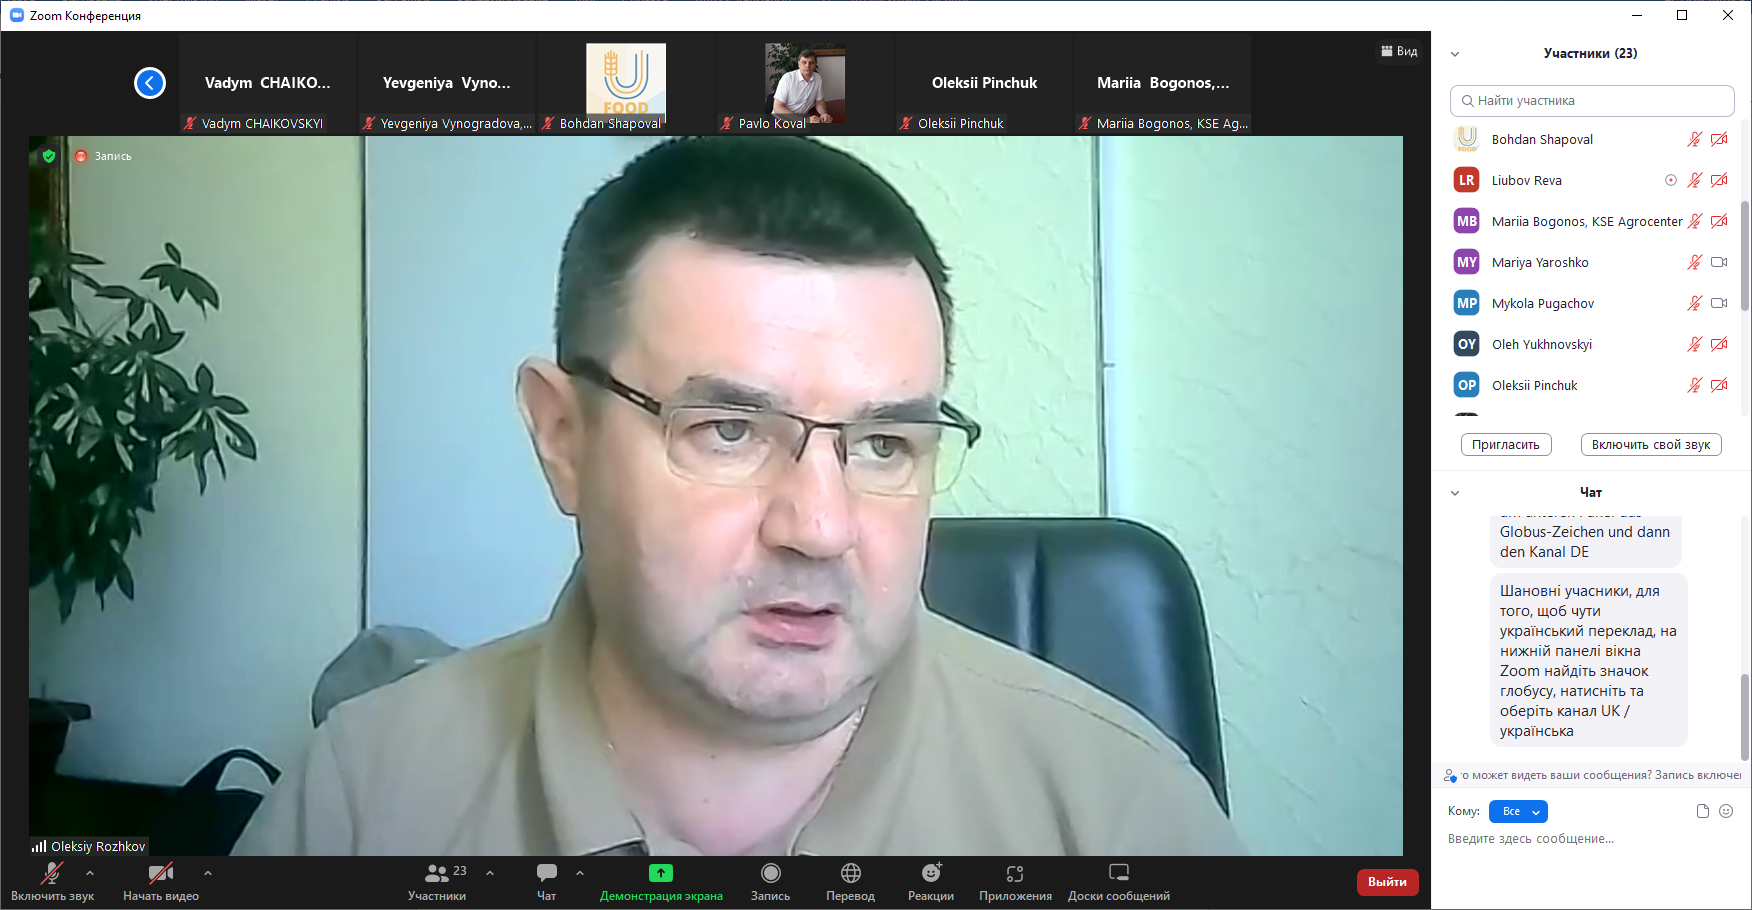The height and width of the screenshot is (910, 1752).
Task: Open emoji picker in chat
Action: (1726, 811)
